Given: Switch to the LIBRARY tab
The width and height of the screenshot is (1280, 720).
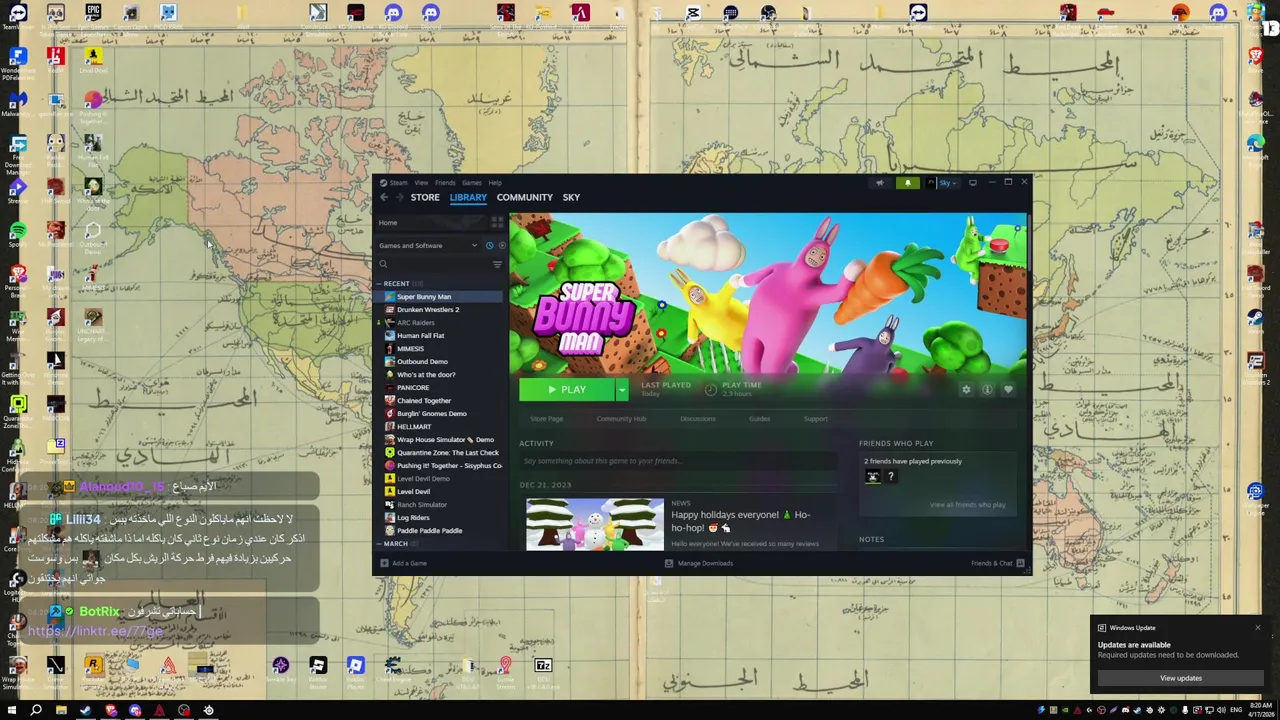Looking at the screenshot, I should pyautogui.click(x=468, y=197).
